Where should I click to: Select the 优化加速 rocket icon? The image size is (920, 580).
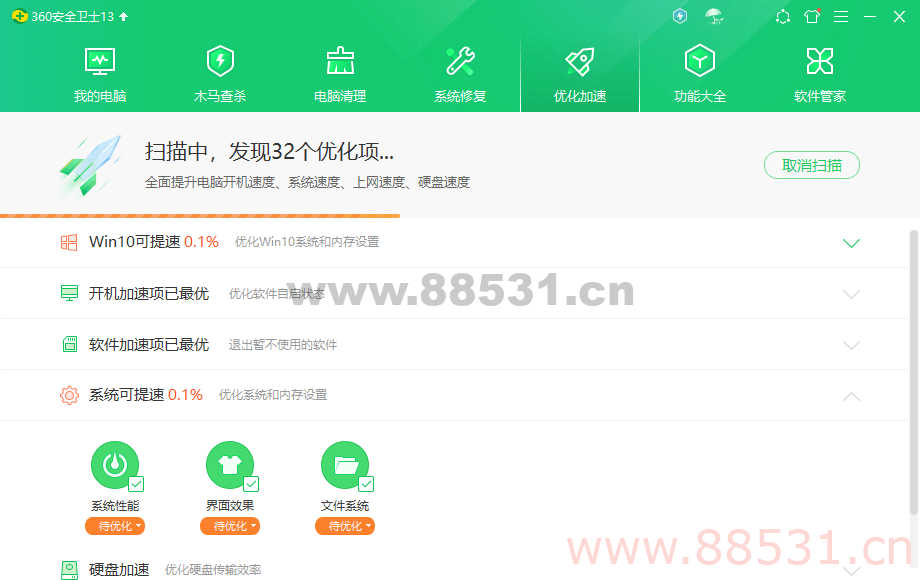(580, 61)
